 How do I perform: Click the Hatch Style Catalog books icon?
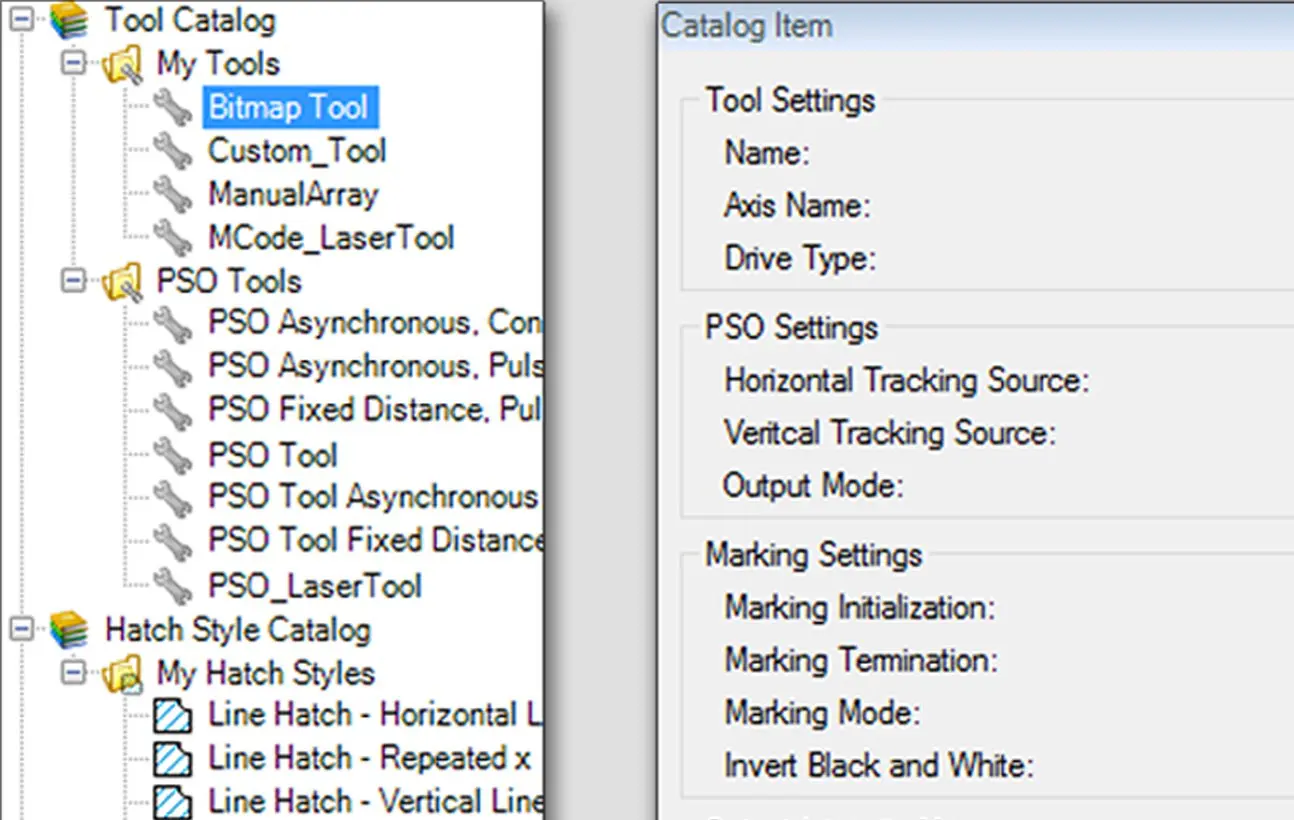click(68, 630)
